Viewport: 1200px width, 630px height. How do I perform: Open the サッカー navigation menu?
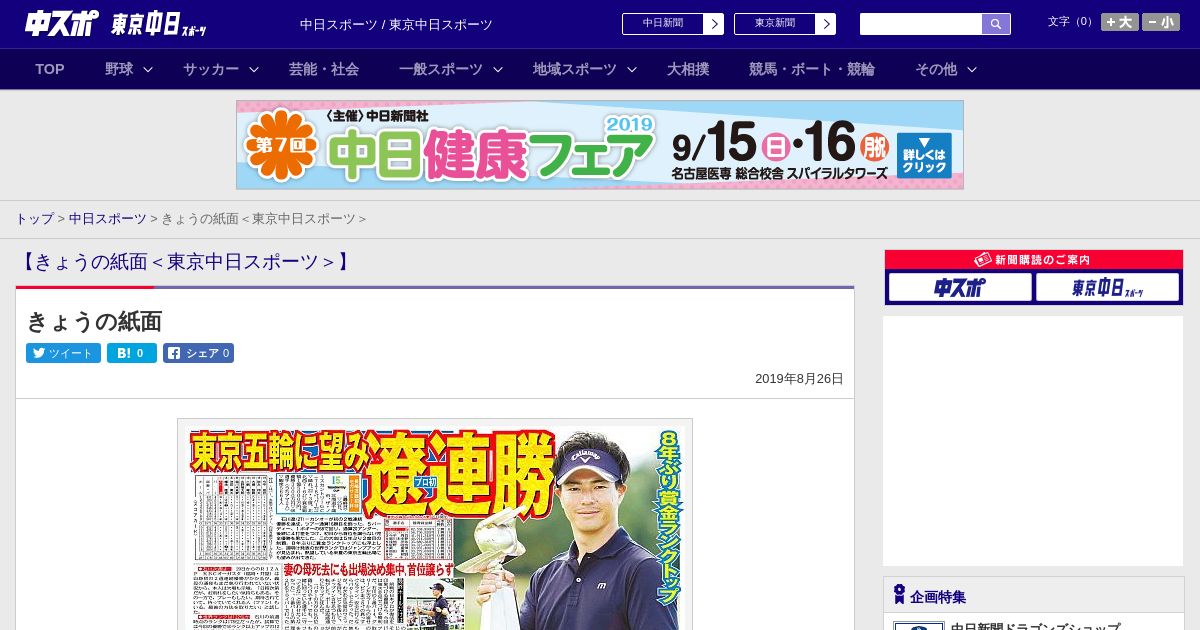(x=211, y=69)
